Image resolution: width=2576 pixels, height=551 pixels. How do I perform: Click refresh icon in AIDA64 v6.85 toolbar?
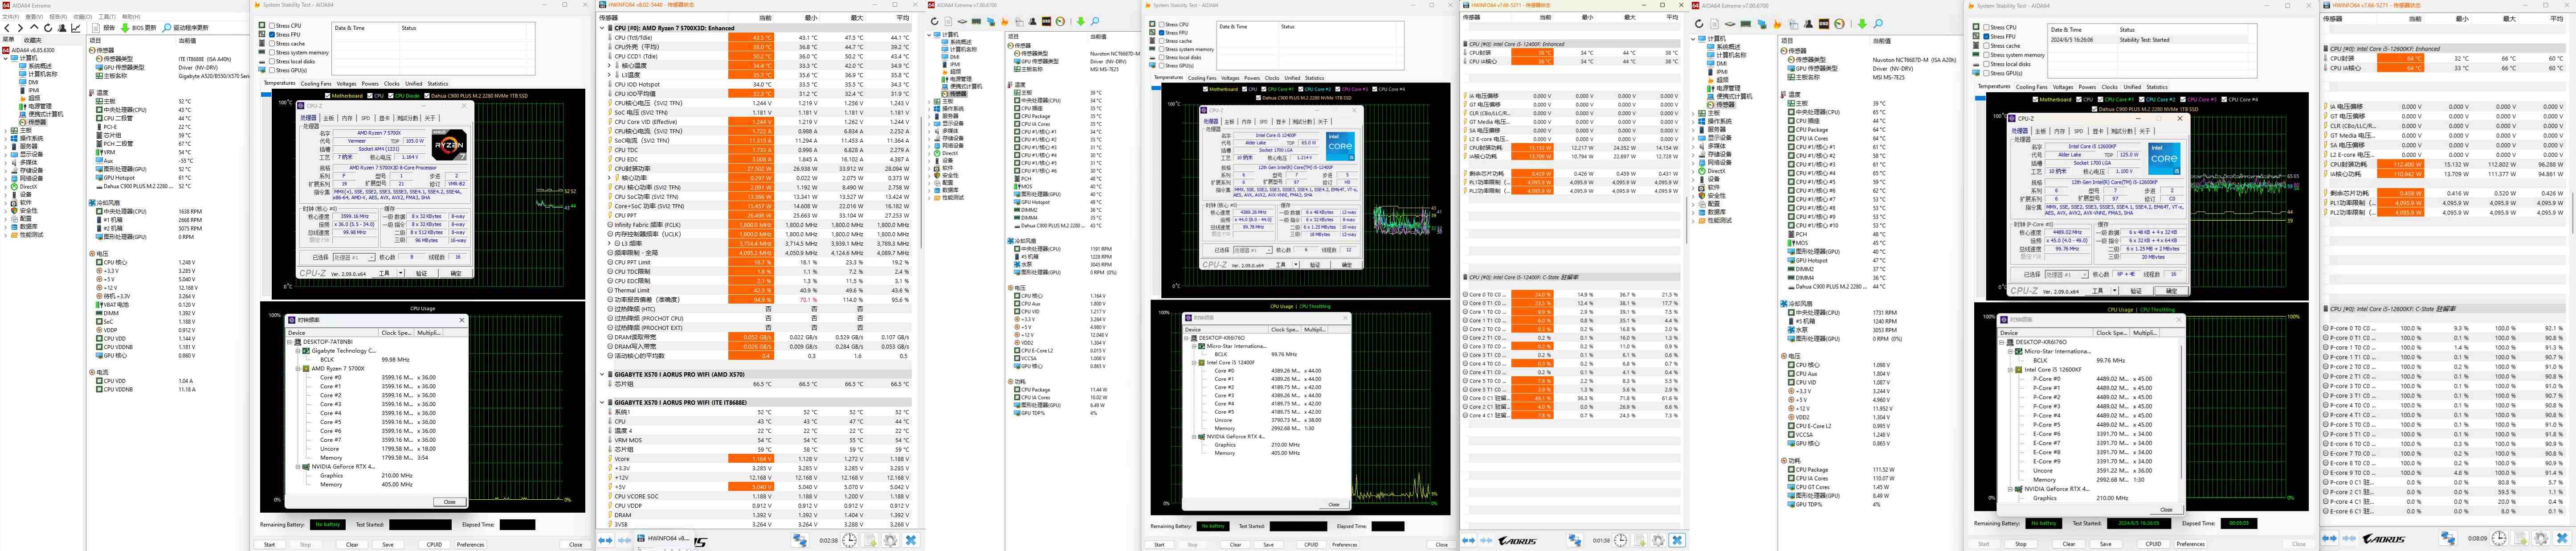pos(48,28)
